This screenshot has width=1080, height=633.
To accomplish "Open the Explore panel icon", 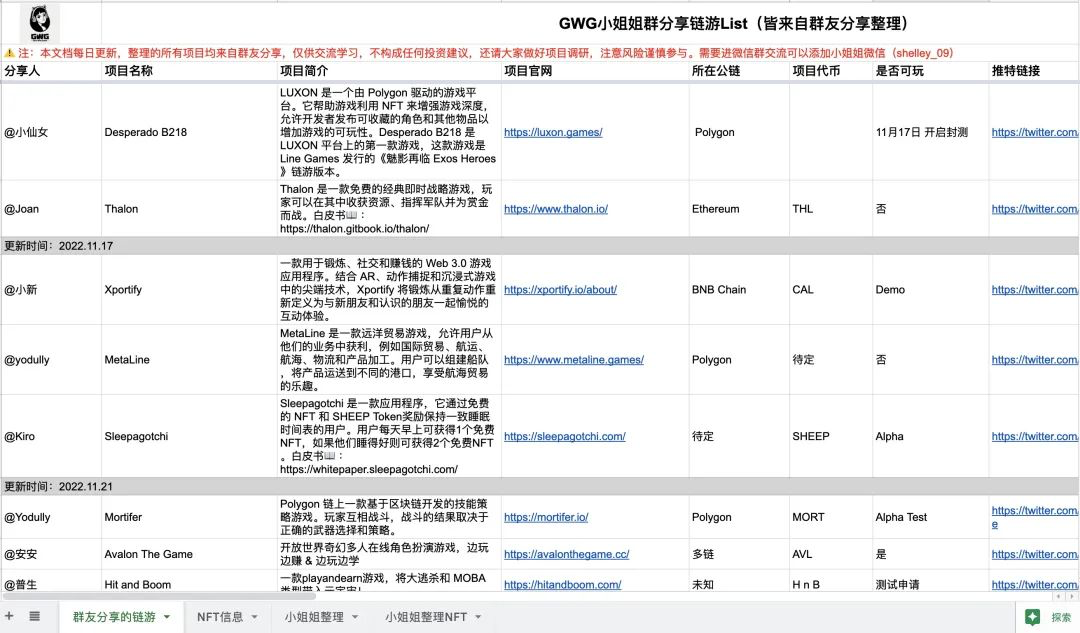I will click(1032, 617).
